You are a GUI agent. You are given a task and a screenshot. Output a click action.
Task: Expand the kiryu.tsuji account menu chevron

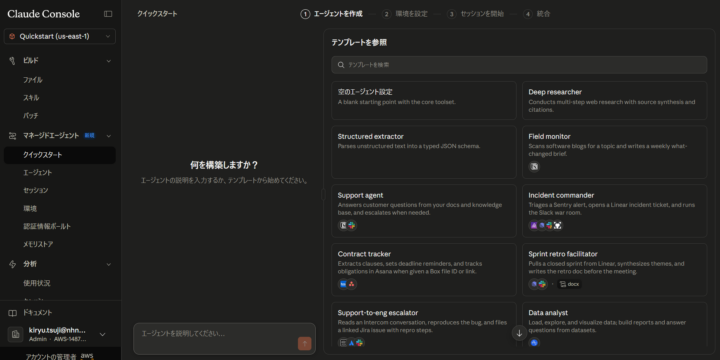pos(102,334)
